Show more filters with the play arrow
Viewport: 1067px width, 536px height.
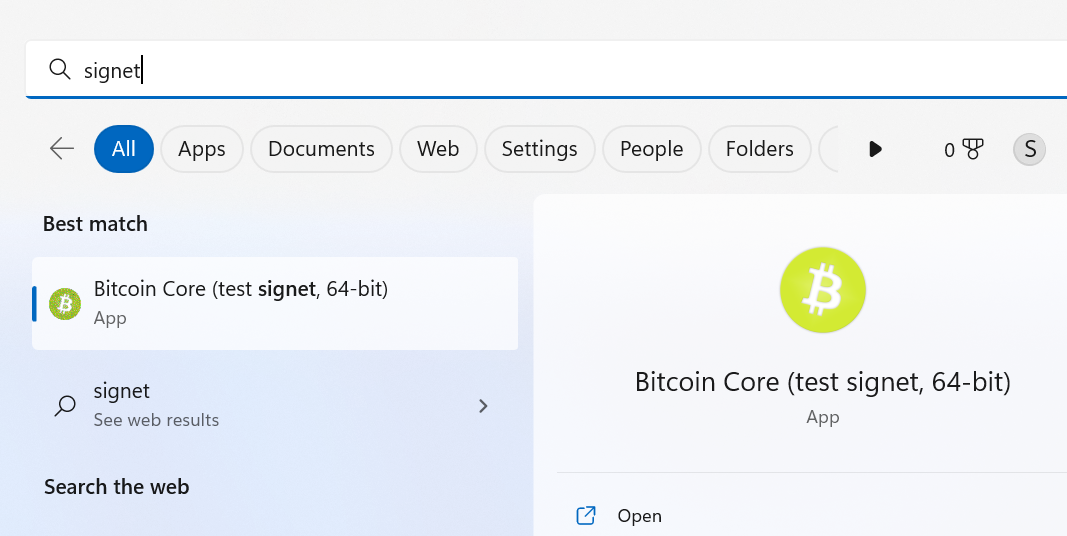876,149
